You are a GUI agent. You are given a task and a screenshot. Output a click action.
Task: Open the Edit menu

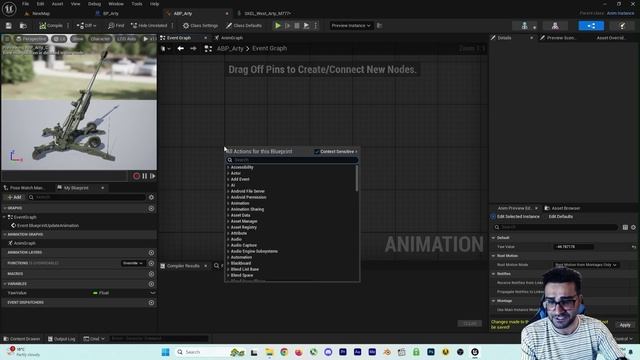(x=40, y=4)
